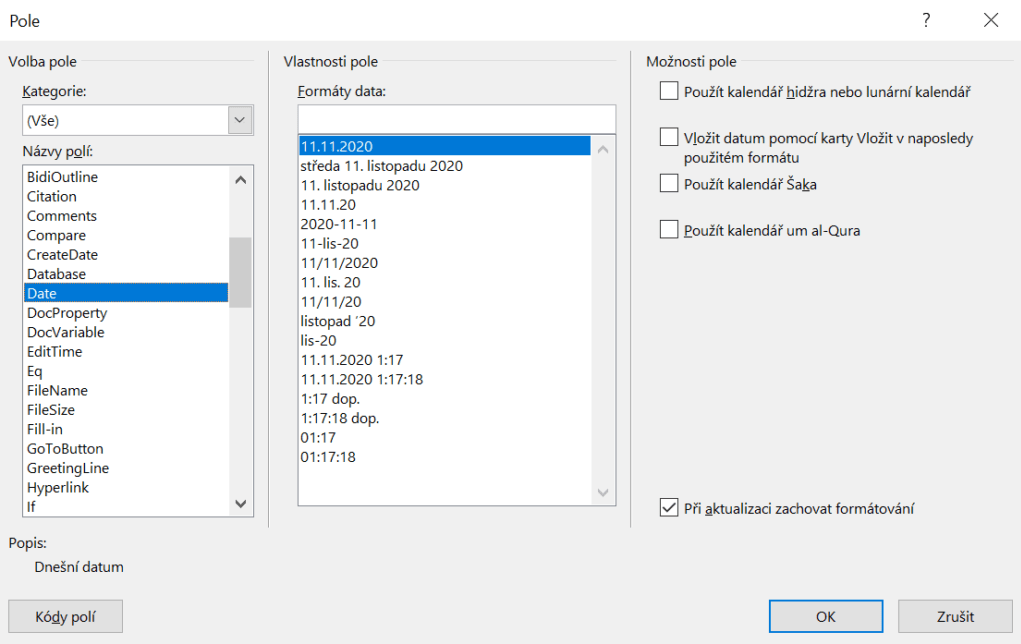
Task: Enable Použít kalendář hidžra nebo lunární checkbox
Action: [669, 92]
